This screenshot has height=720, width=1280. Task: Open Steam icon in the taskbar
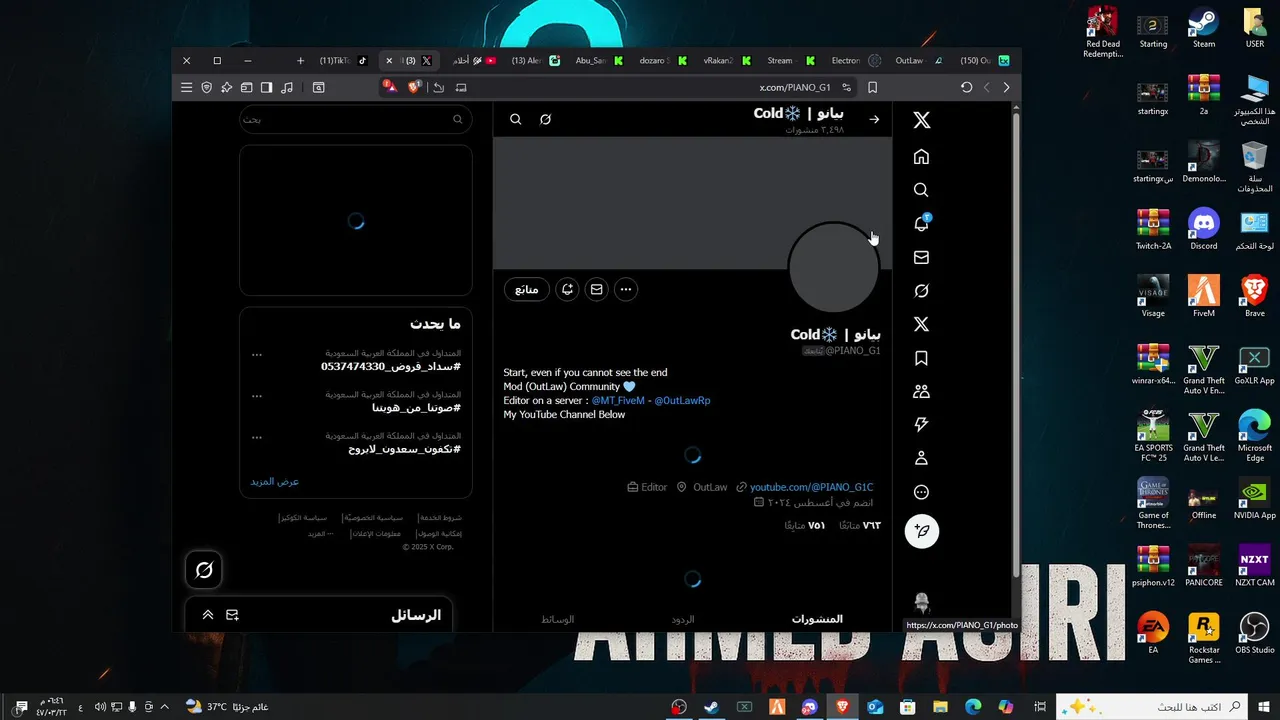[711, 707]
